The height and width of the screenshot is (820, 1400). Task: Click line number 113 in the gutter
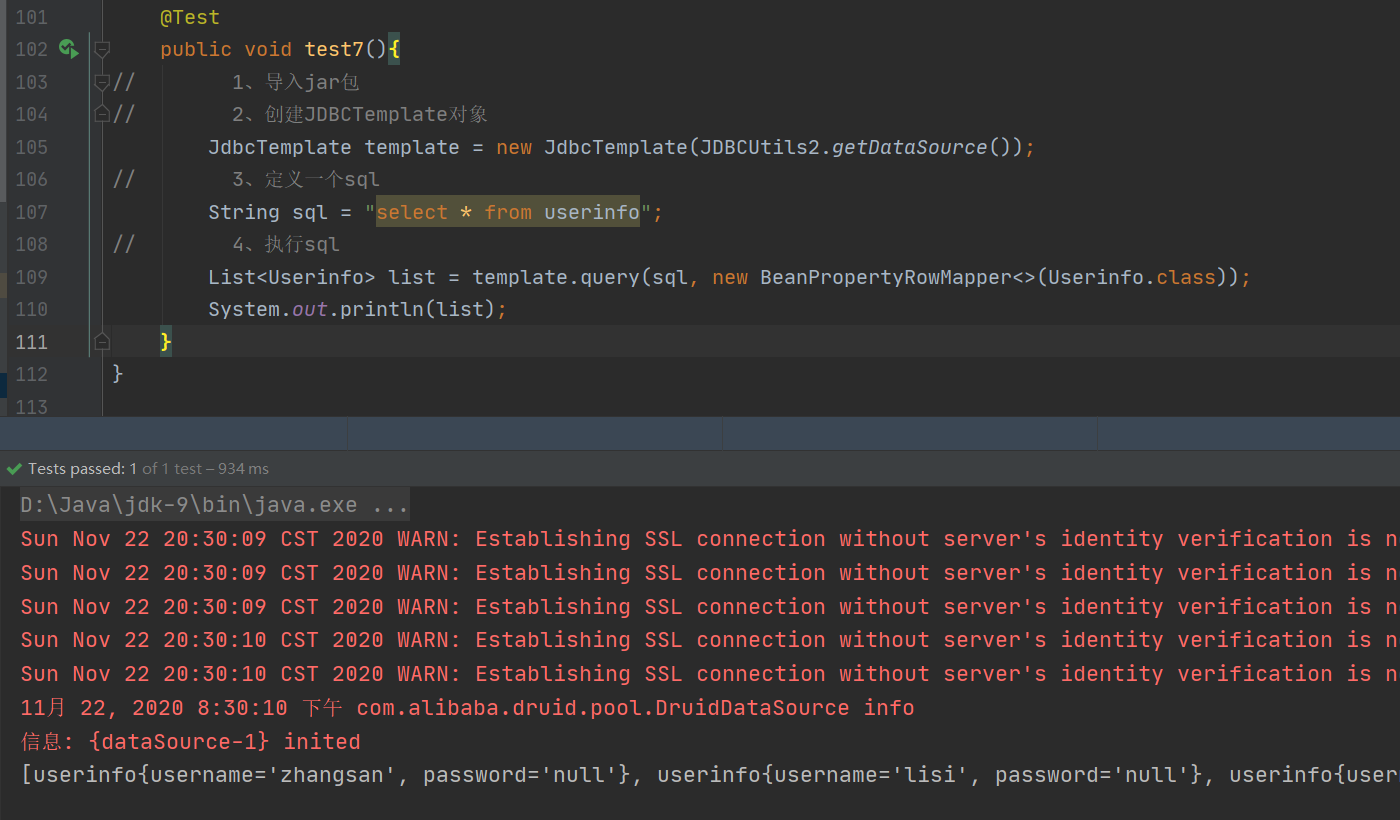[32, 406]
